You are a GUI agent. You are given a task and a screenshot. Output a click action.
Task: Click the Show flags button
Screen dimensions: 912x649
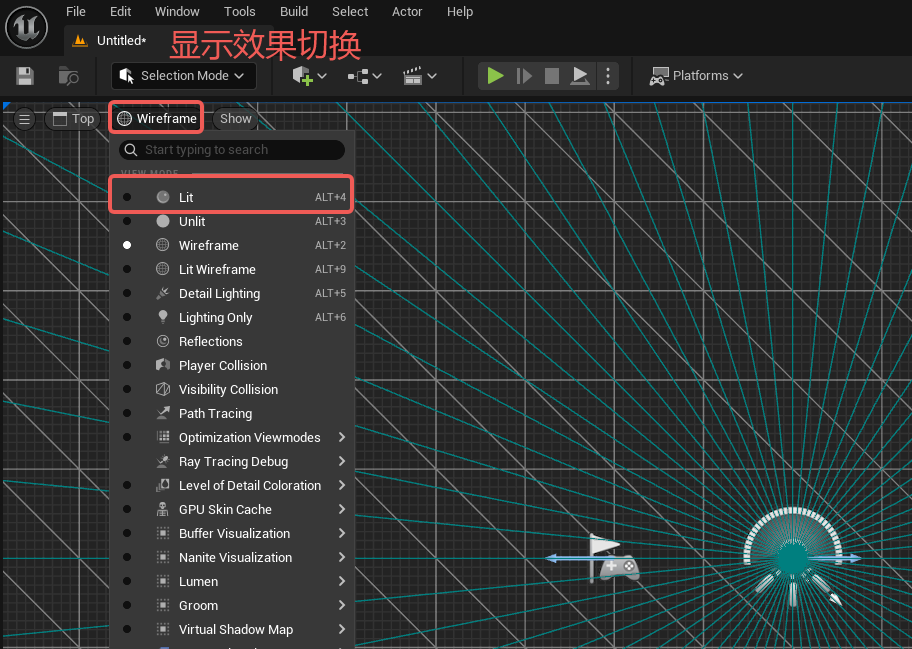click(236, 119)
